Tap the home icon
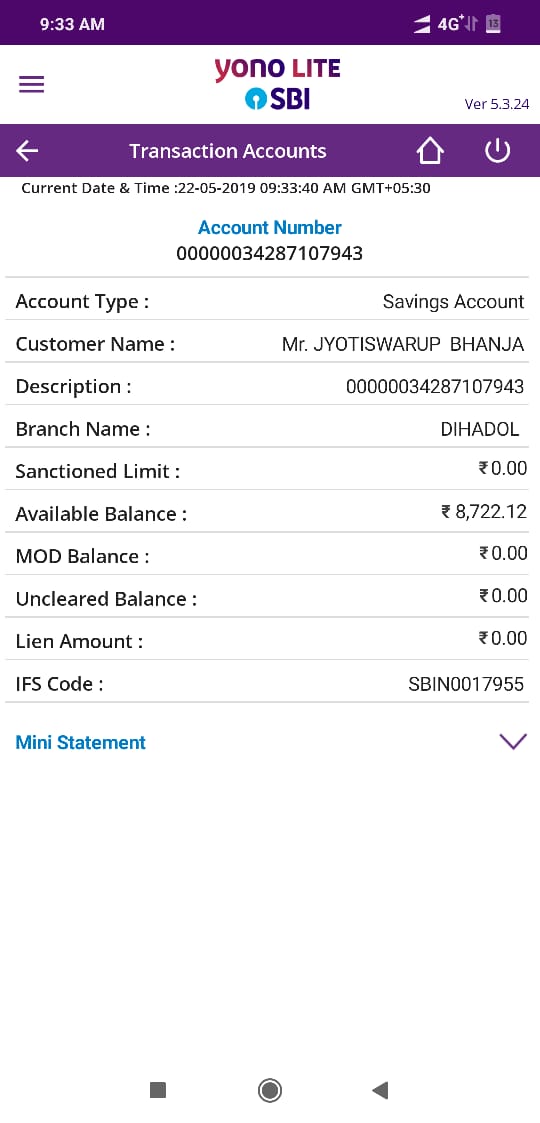540x1123 pixels. (x=430, y=151)
